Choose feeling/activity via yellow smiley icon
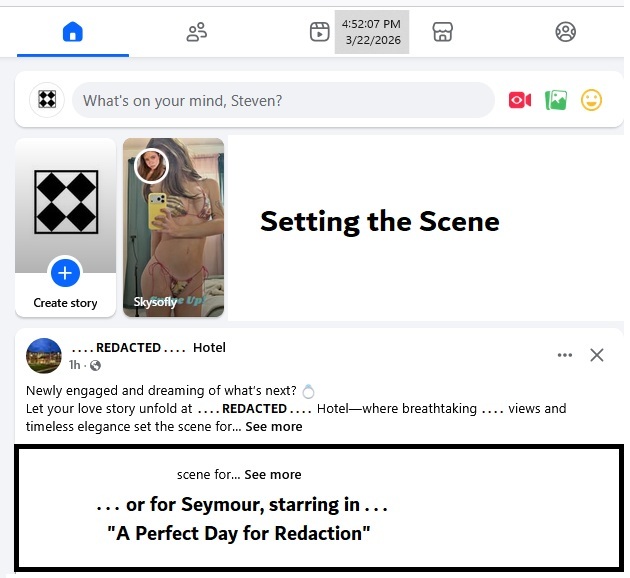The image size is (630, 578). click(592, 100)
